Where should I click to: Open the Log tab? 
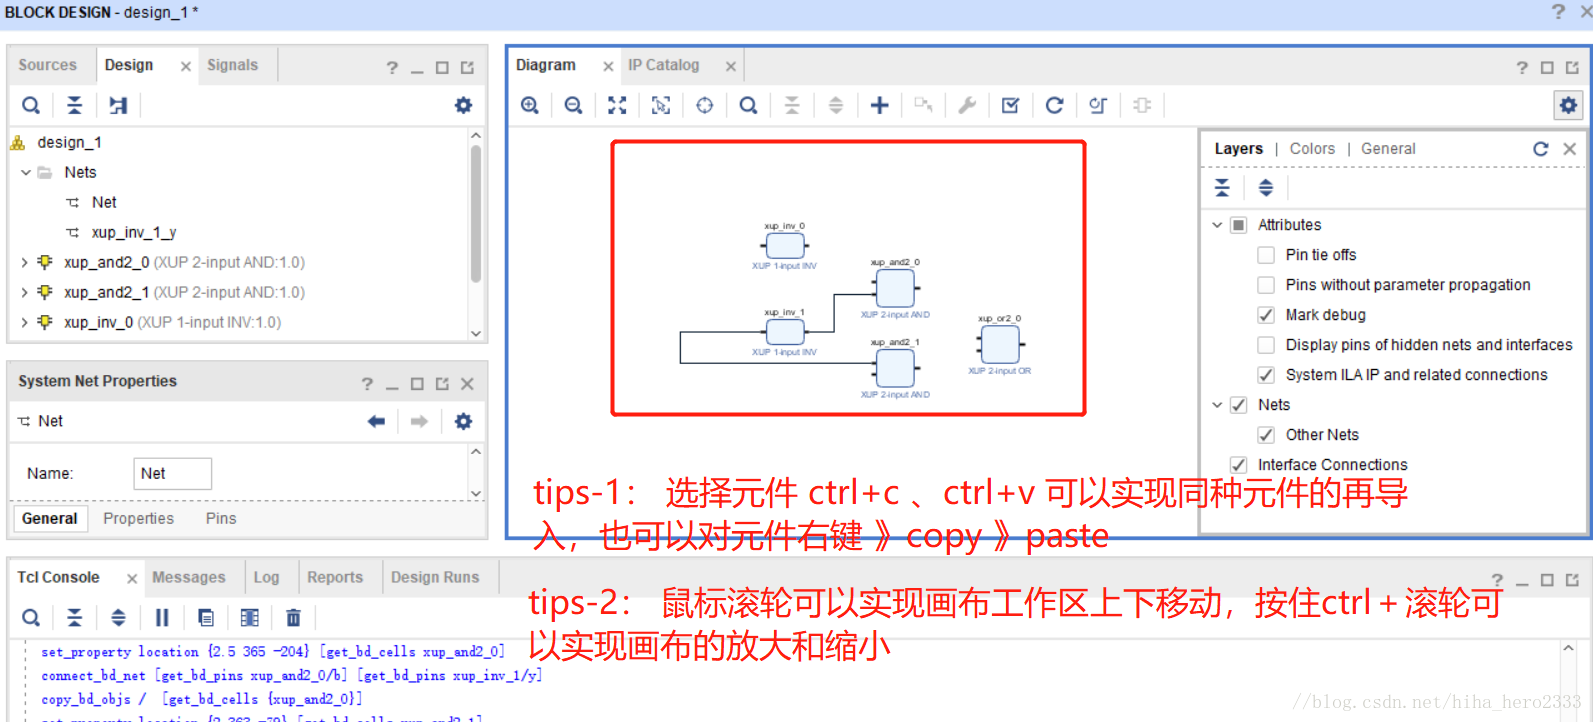tap(266, 577)
